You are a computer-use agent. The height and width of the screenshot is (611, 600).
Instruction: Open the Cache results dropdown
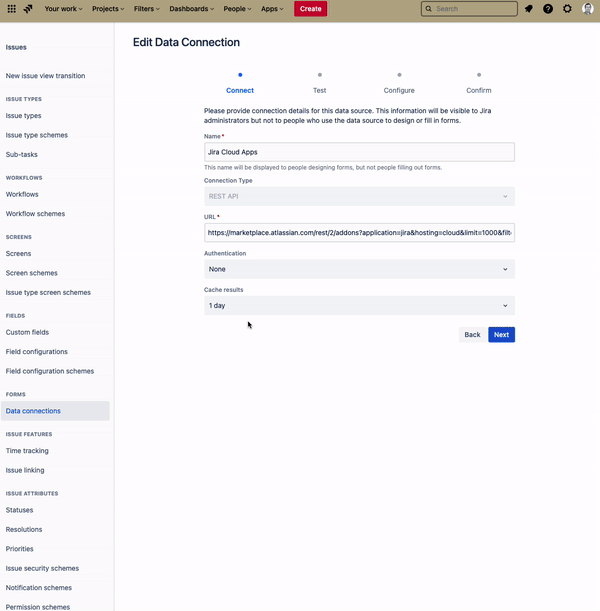coord(359,306)
